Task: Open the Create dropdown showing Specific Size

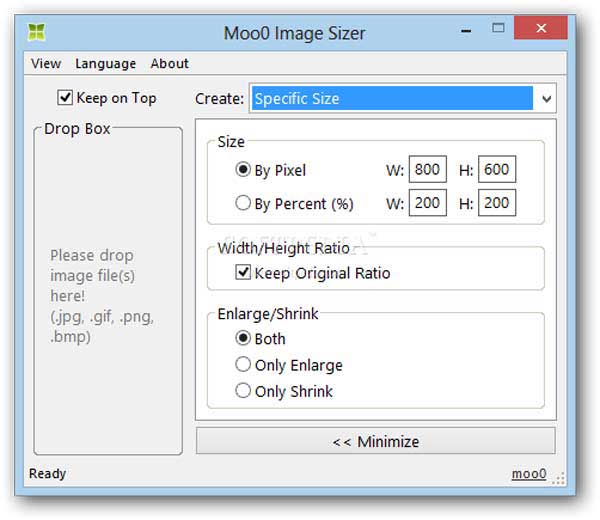Action: pos(403,98)
